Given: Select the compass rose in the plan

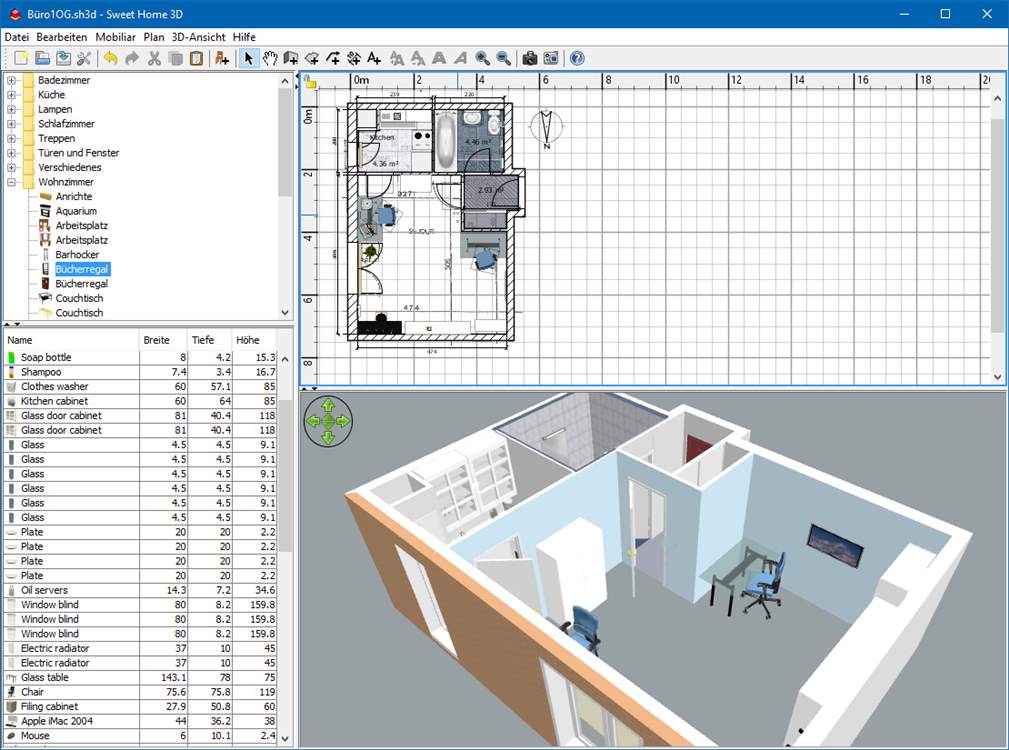Looking at the screenshot, I should click(546, 128).
